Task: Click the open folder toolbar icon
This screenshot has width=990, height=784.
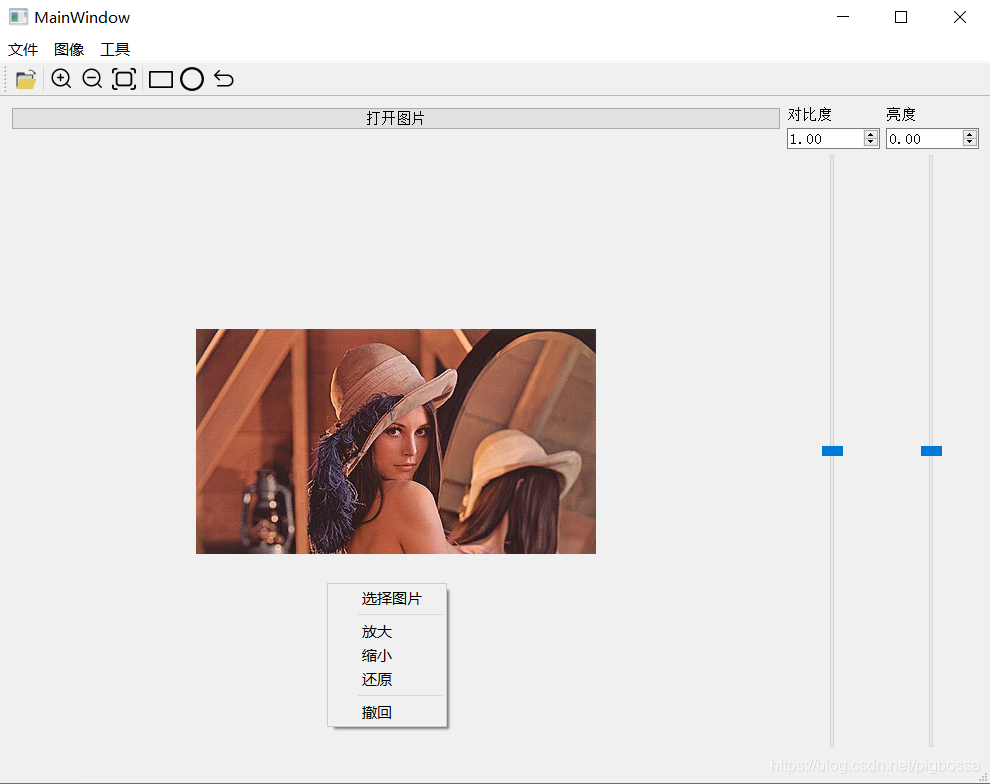Action: (26, 80)
